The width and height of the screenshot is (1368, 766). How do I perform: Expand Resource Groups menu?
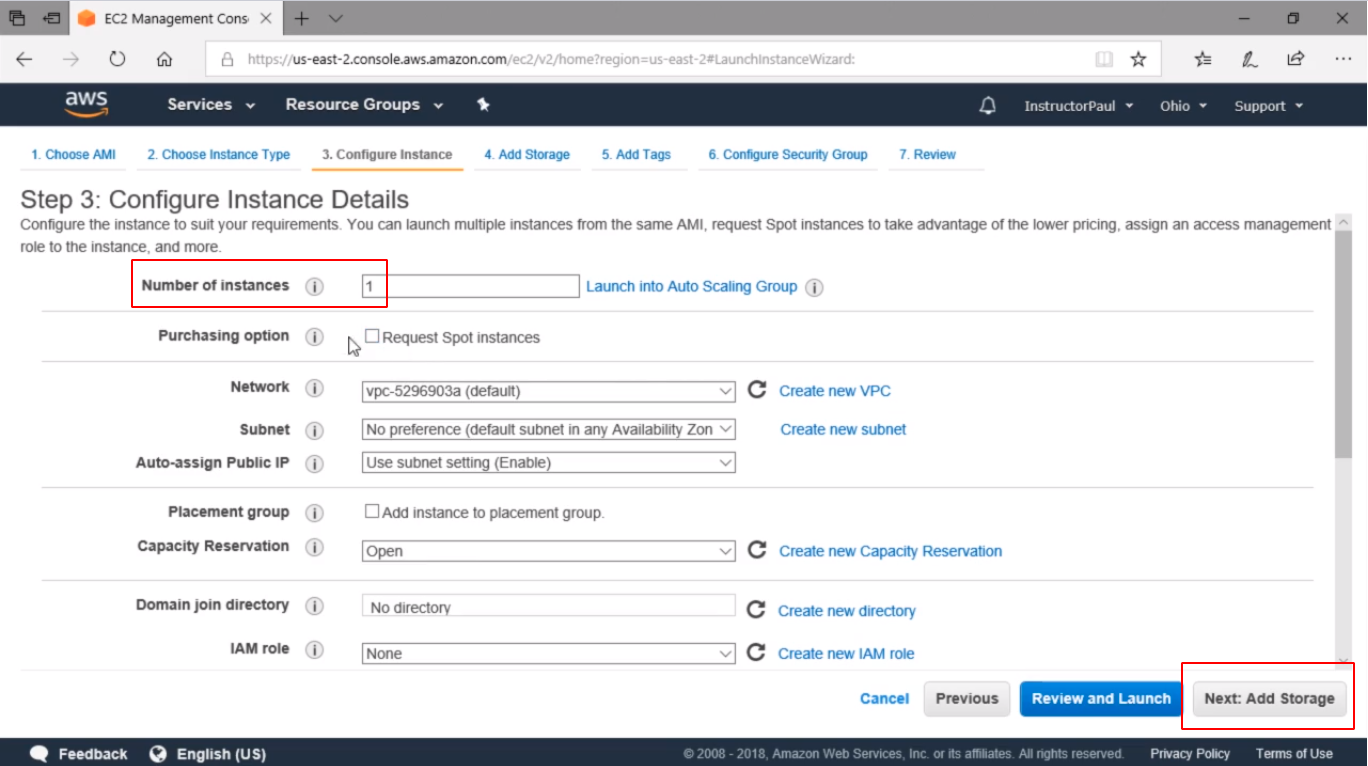[365, 105]
